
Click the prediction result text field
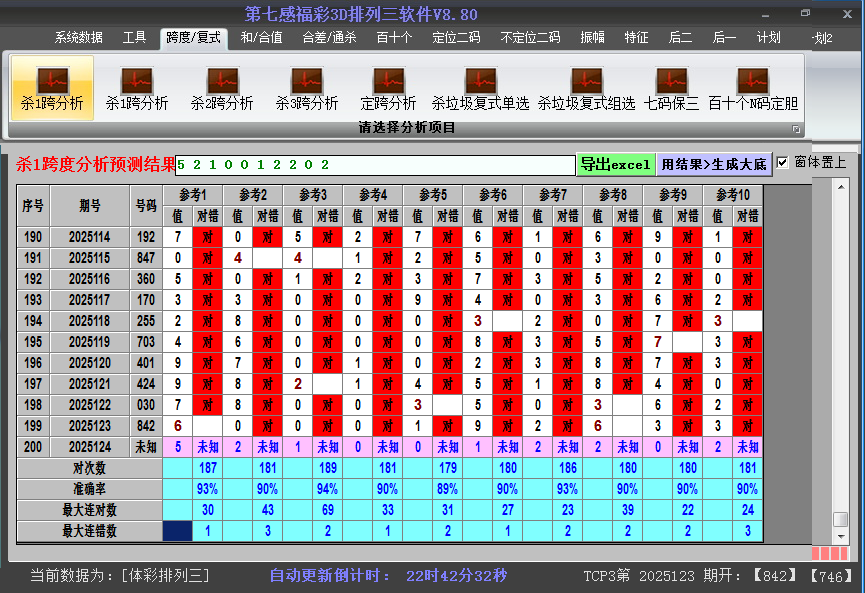pos(375,165)
